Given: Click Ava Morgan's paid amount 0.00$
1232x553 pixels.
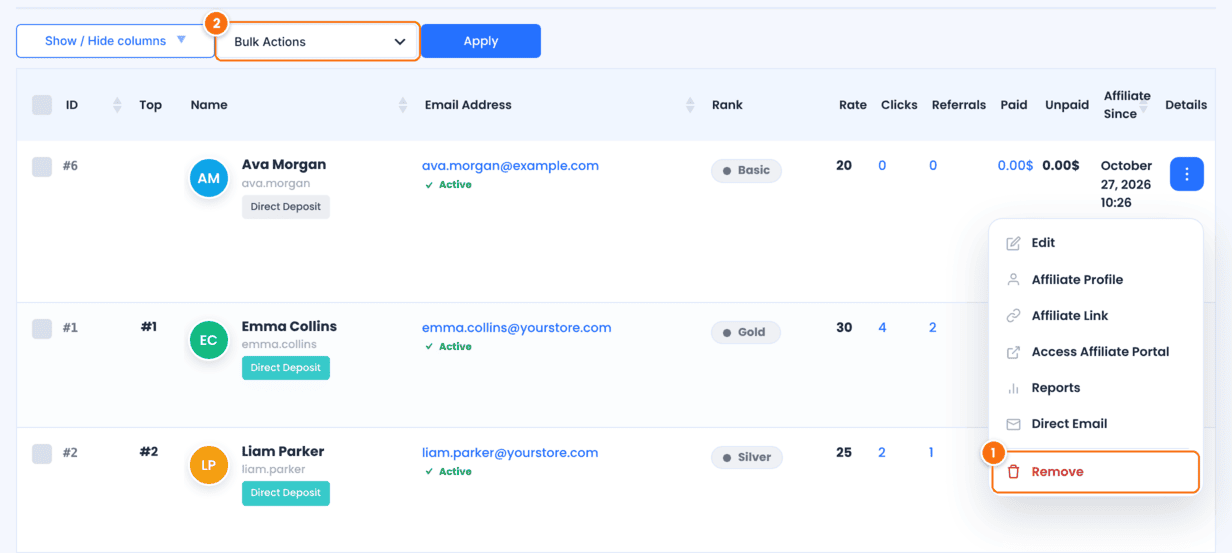Looking at the screenshot, I should pos(1015,166).
